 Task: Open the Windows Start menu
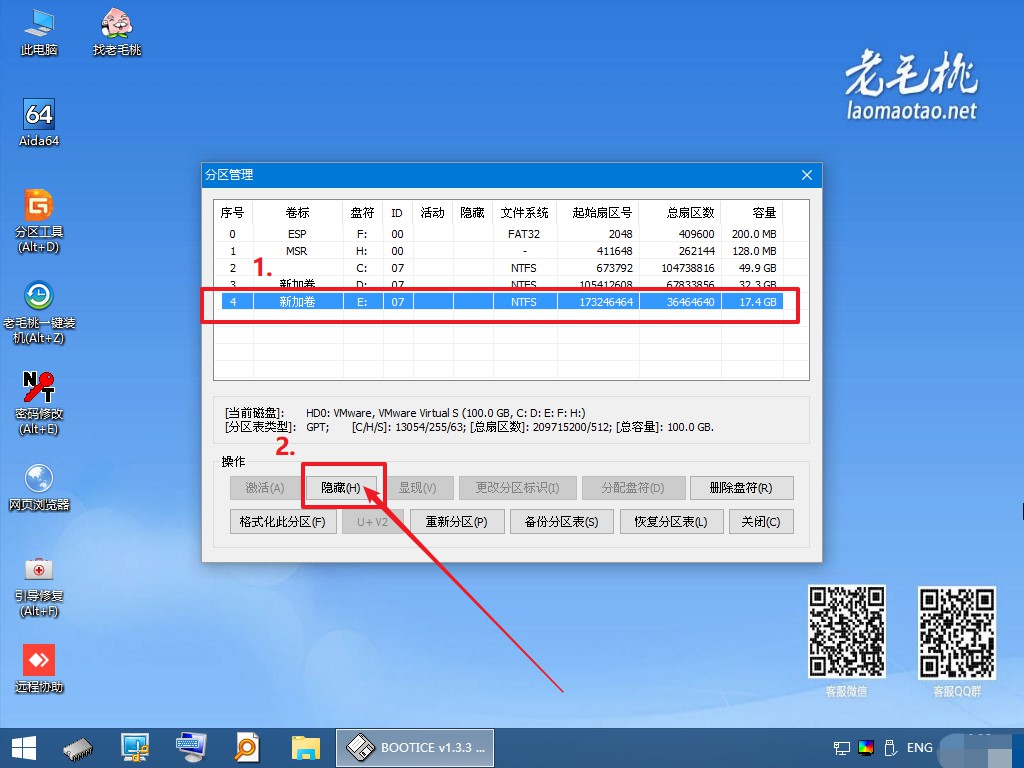click(24, 748)
